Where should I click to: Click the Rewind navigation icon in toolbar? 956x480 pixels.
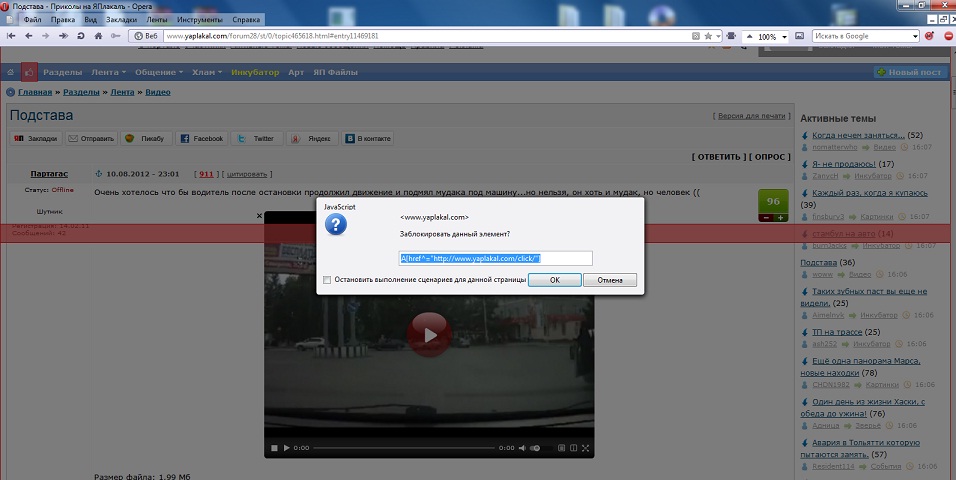click(11, 36)
